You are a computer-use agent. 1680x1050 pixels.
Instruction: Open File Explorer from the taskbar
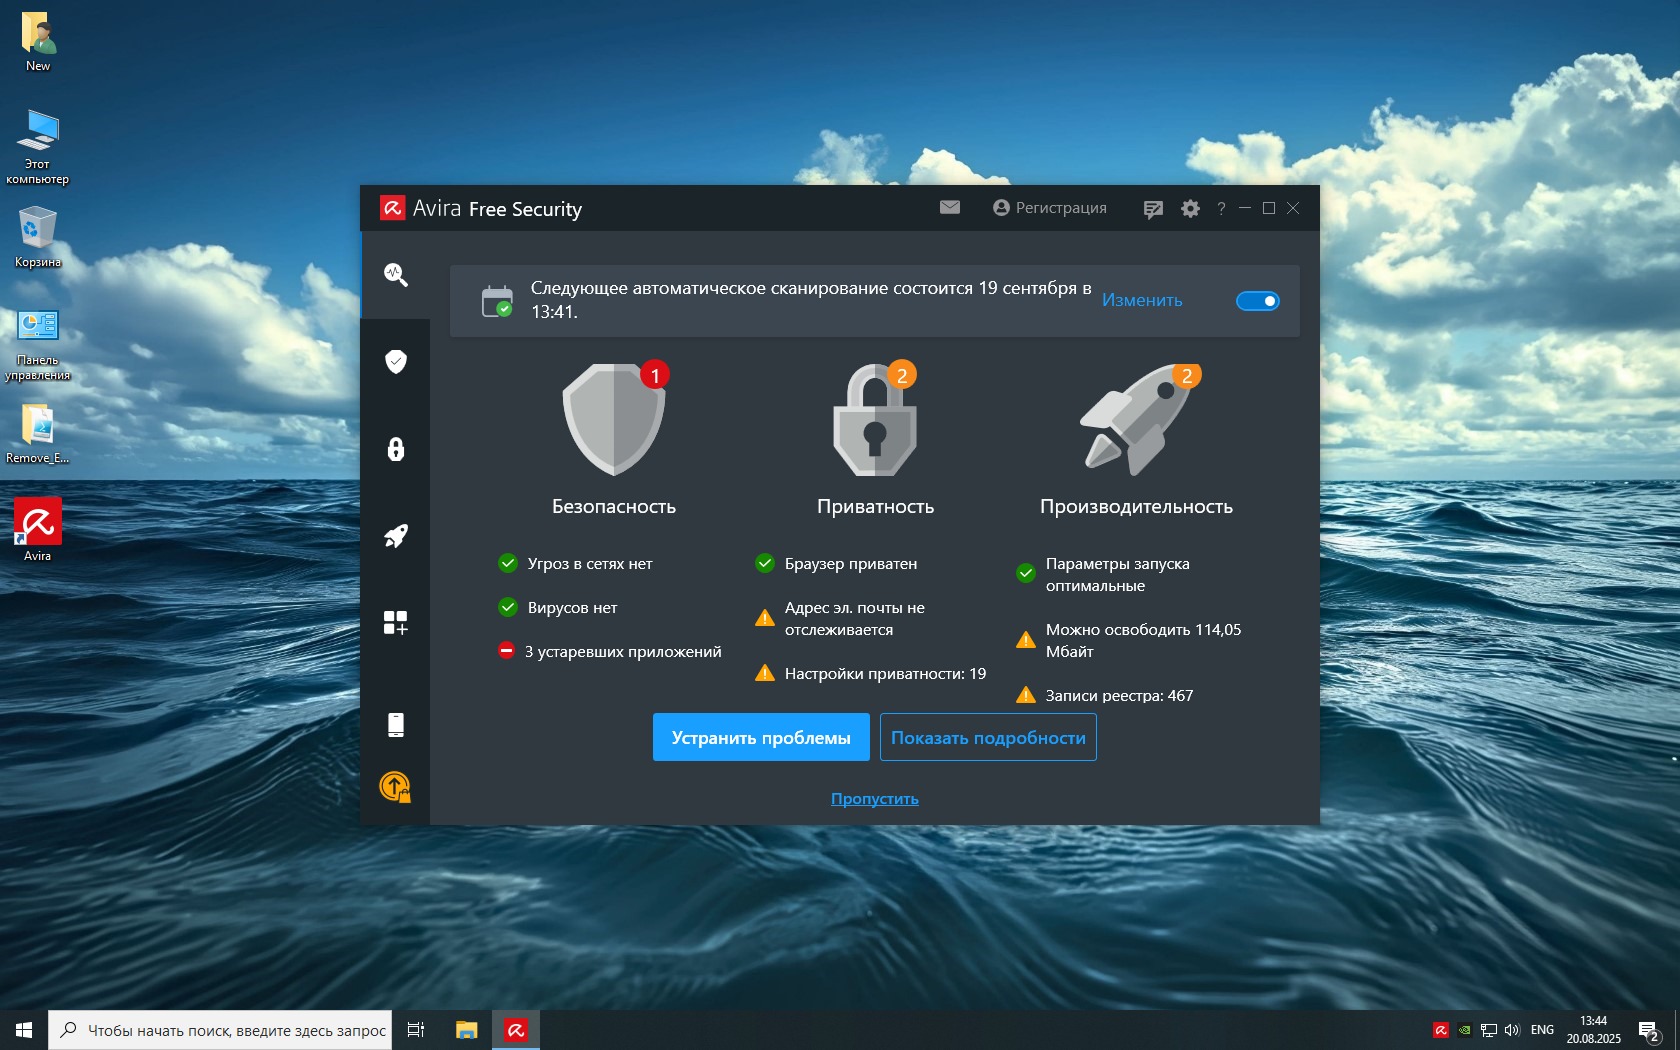[x=466, y=1030]
